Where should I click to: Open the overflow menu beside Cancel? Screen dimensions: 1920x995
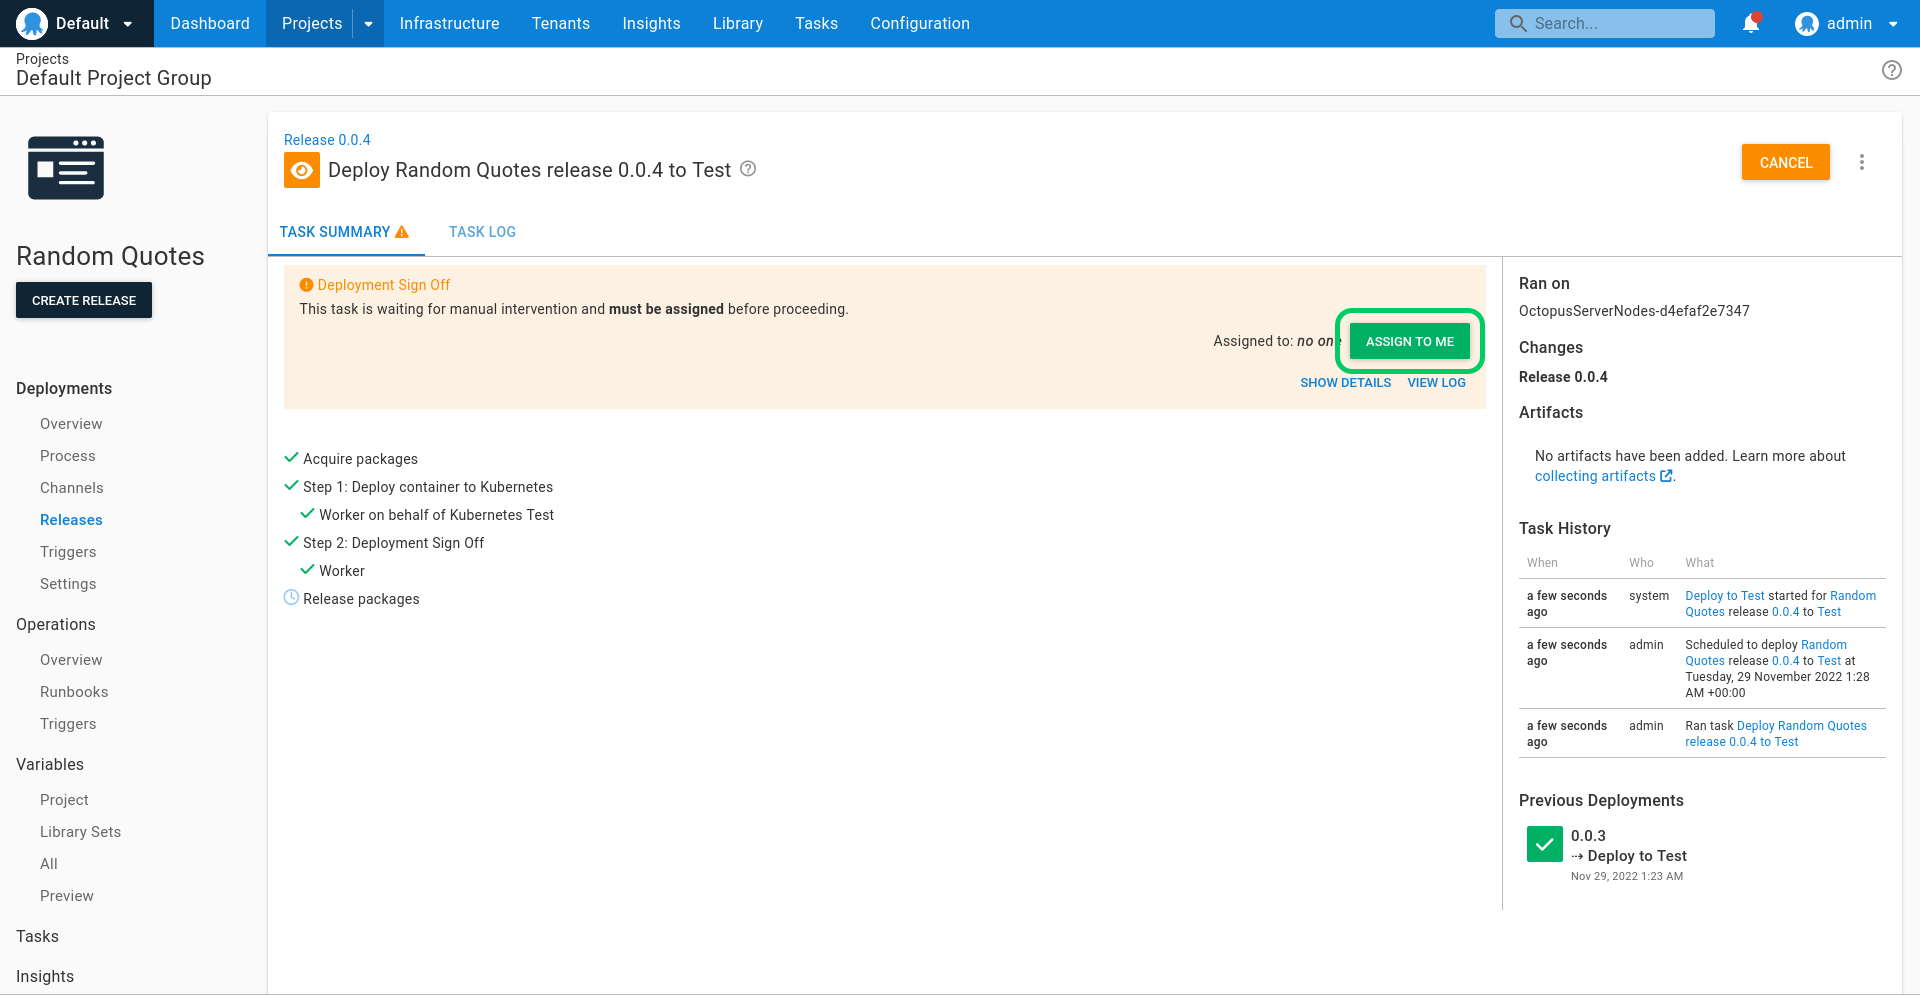(x=1861, y=162)
